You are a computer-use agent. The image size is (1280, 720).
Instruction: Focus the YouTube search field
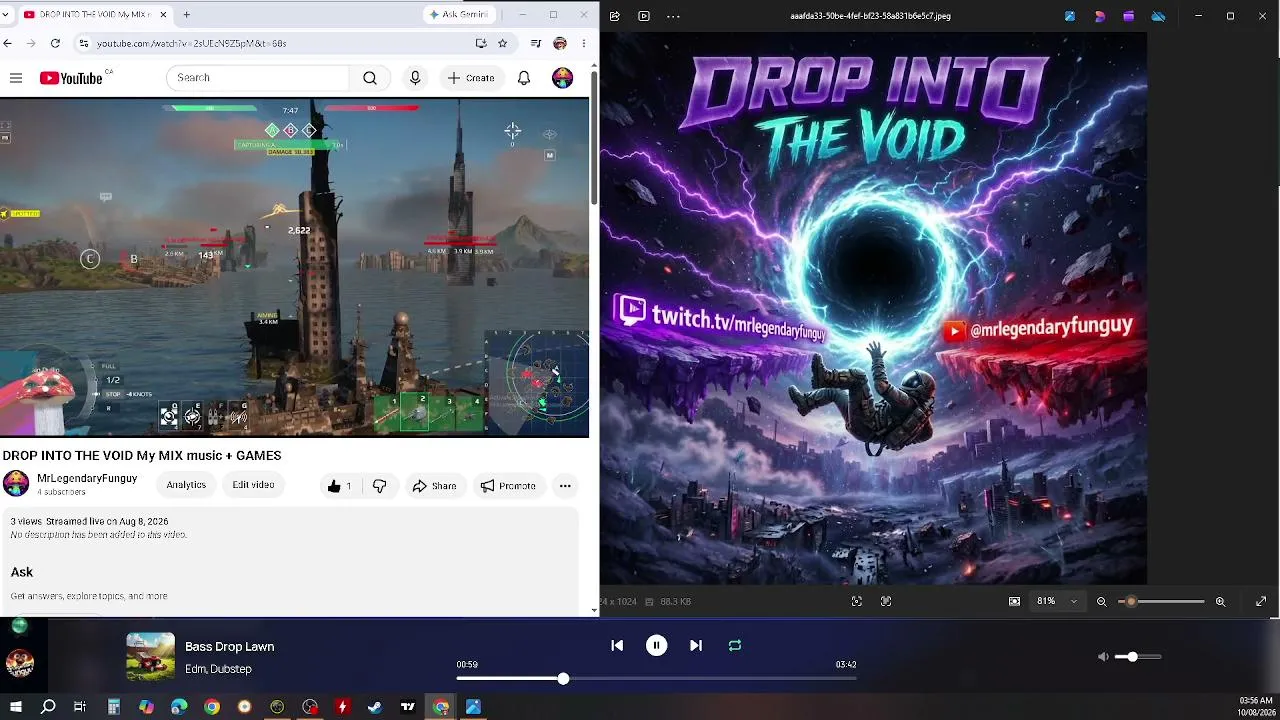pos(258,78)
